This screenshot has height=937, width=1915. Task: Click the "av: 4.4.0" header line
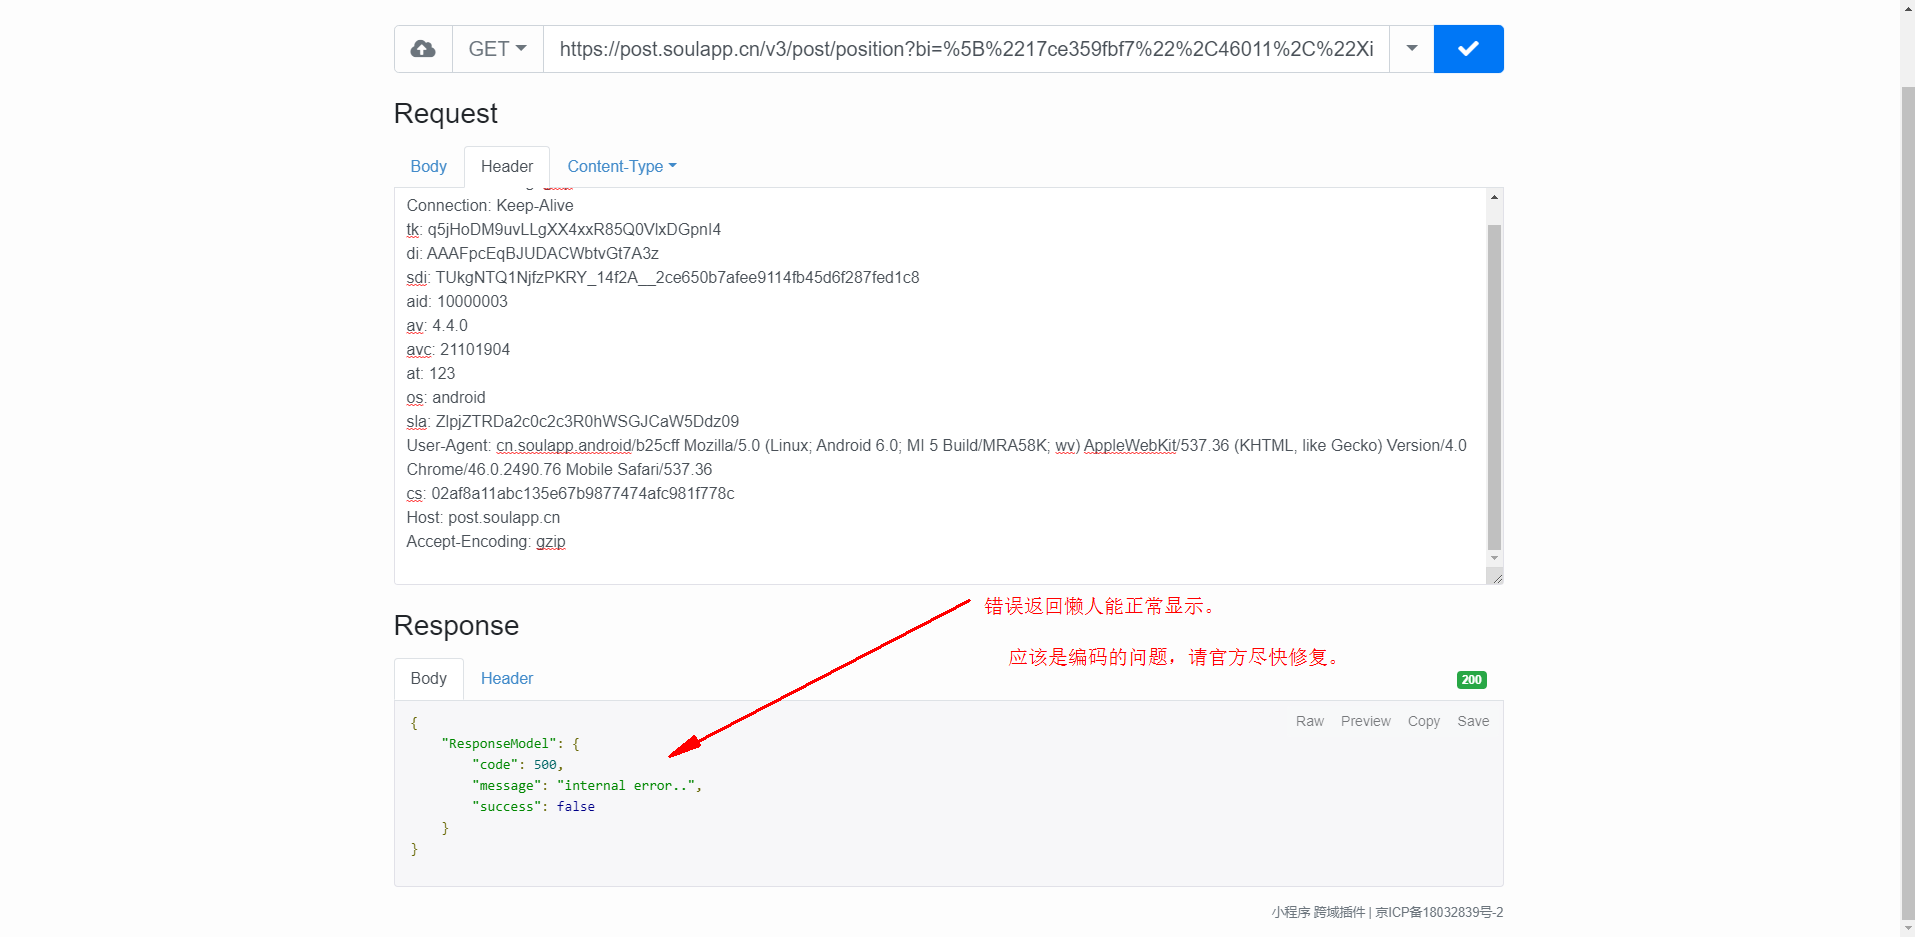pos(437,326)
